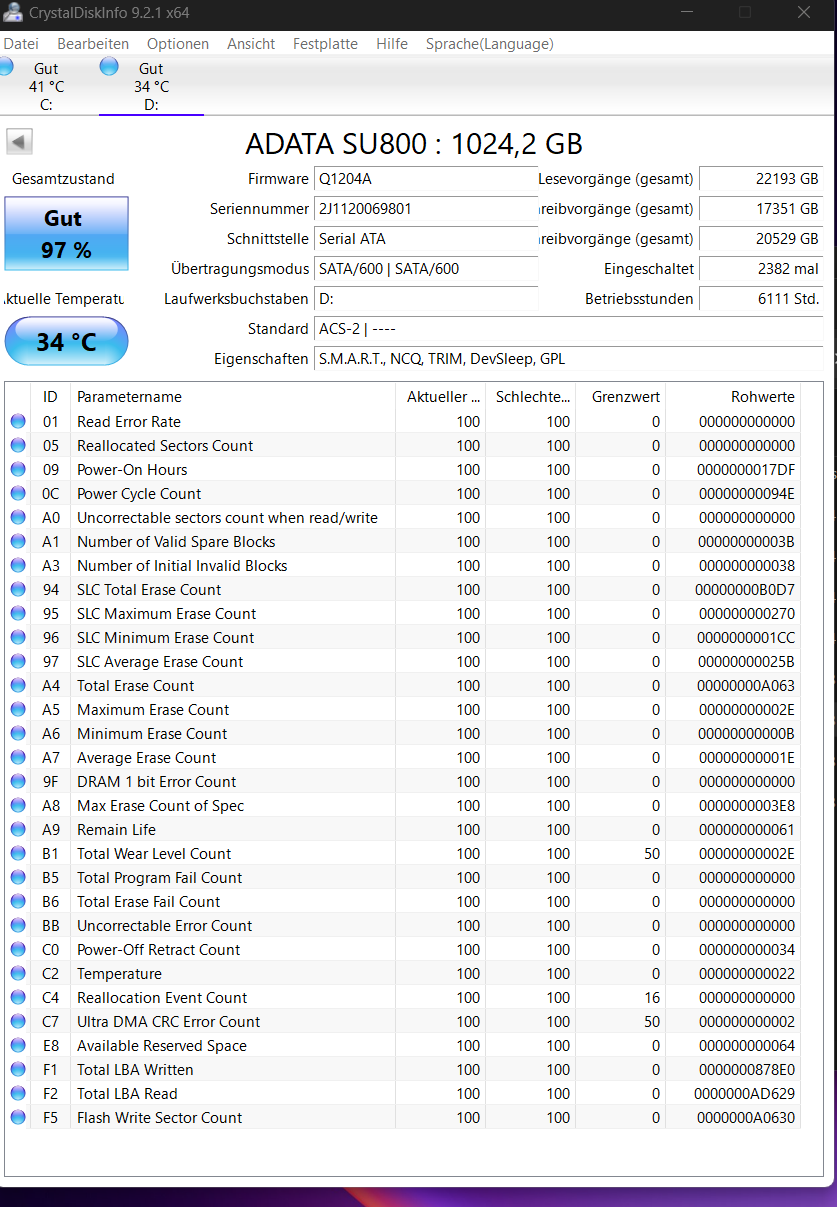Select the Number of Initial Invalid Blocks row
The height and width of the screenshot is (1207, 837).
(403, 566)
